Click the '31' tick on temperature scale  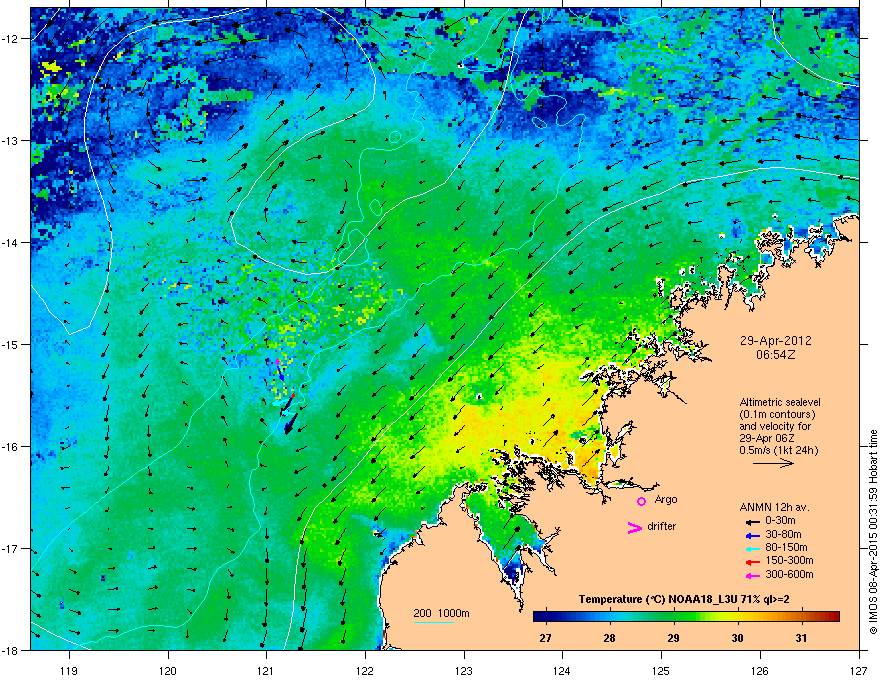coord(801,638)
